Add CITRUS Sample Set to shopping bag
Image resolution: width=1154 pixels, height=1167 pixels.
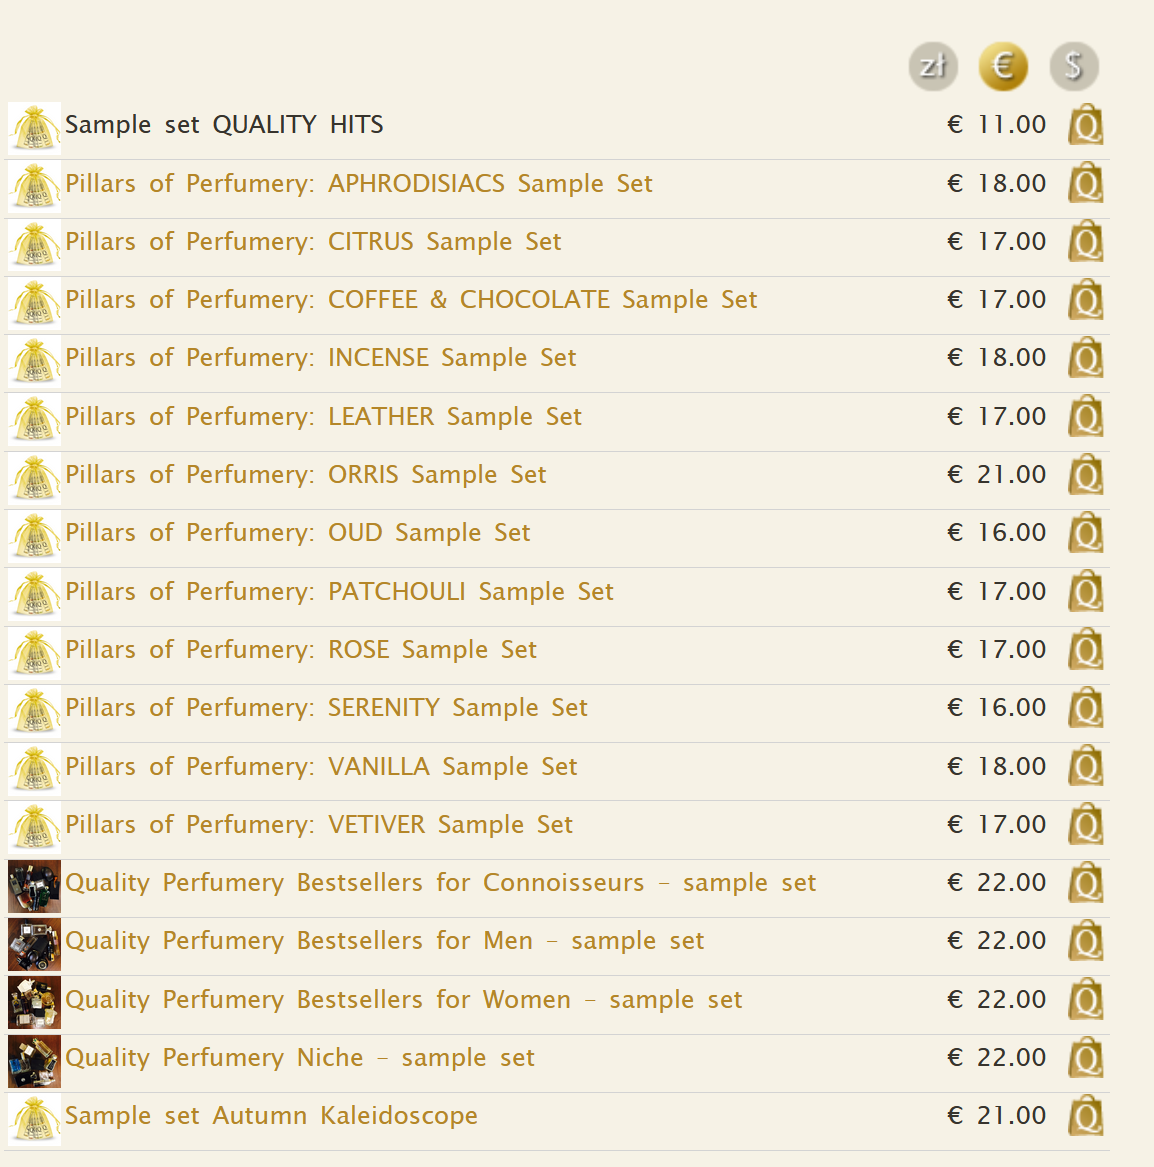(1085, 242)
